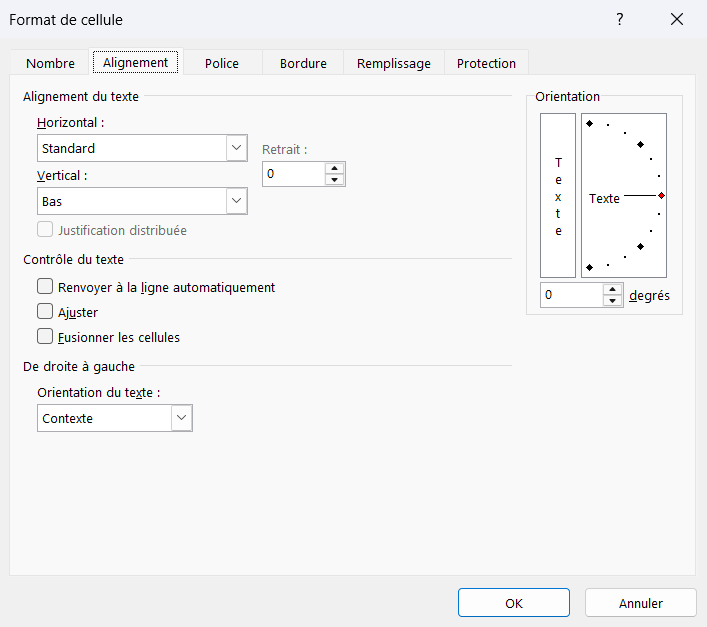Open help with the question mark icon
The image size is (707, 627).
[x=620, y=19]
